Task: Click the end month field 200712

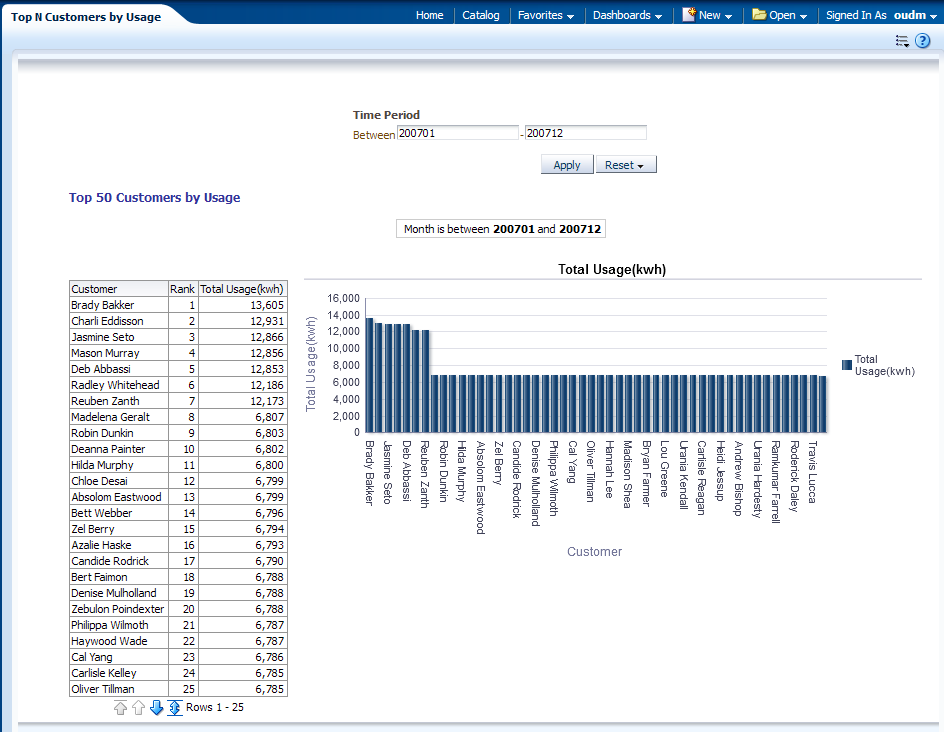Action: coord(586,133)
